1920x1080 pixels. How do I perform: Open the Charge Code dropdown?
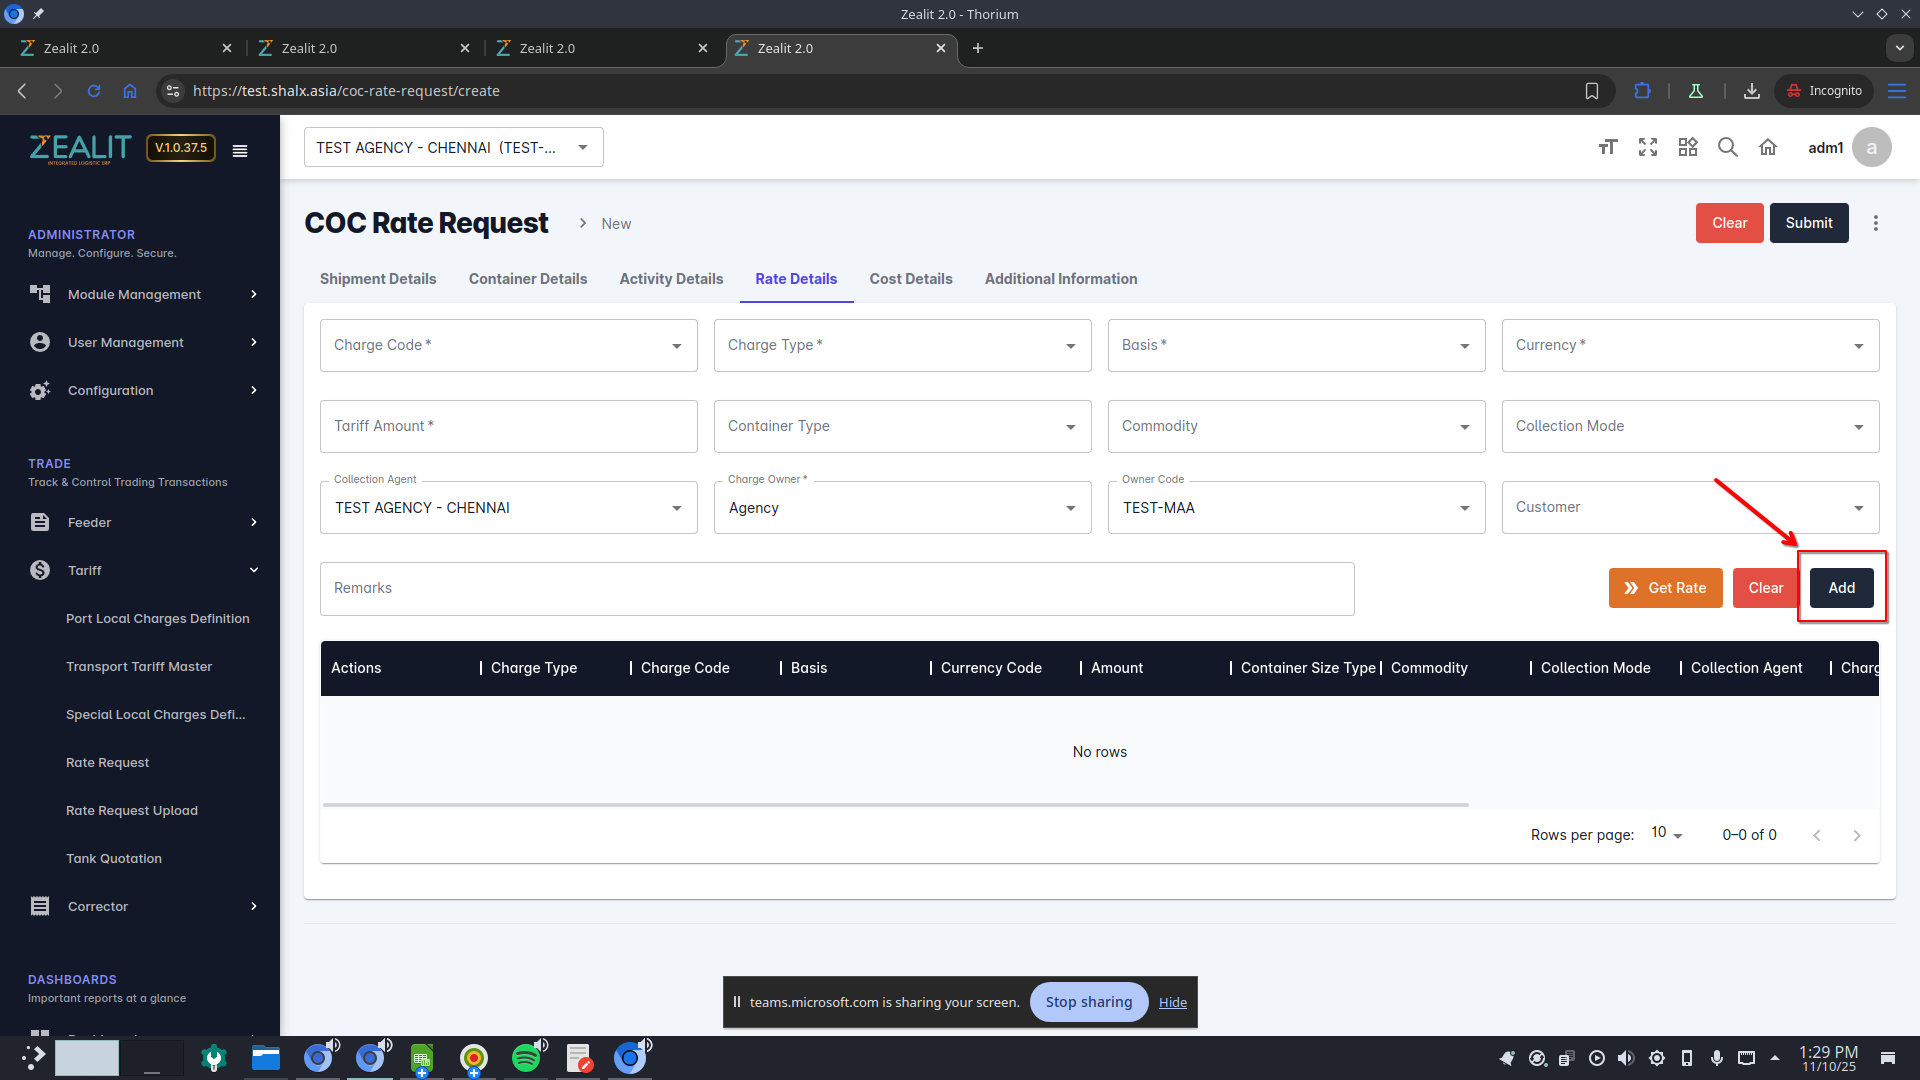click(508, 345)
